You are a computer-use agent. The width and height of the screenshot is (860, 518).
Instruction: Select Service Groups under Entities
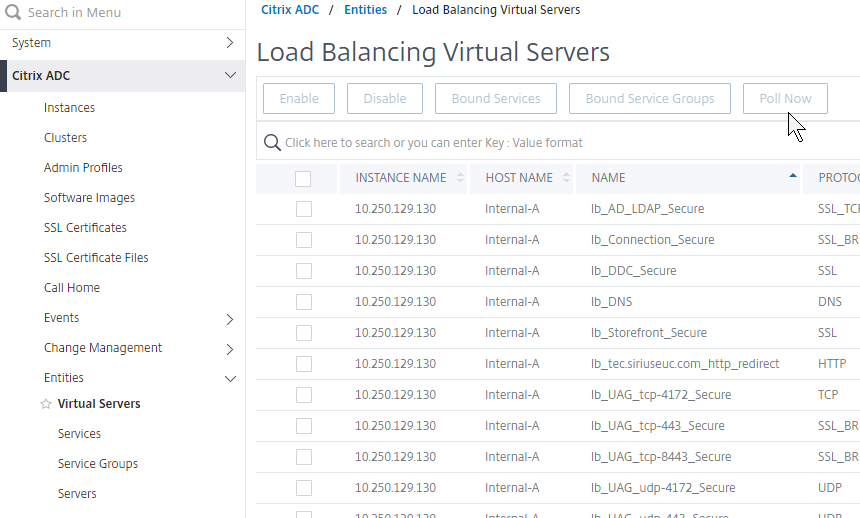[x=98, y=464]
